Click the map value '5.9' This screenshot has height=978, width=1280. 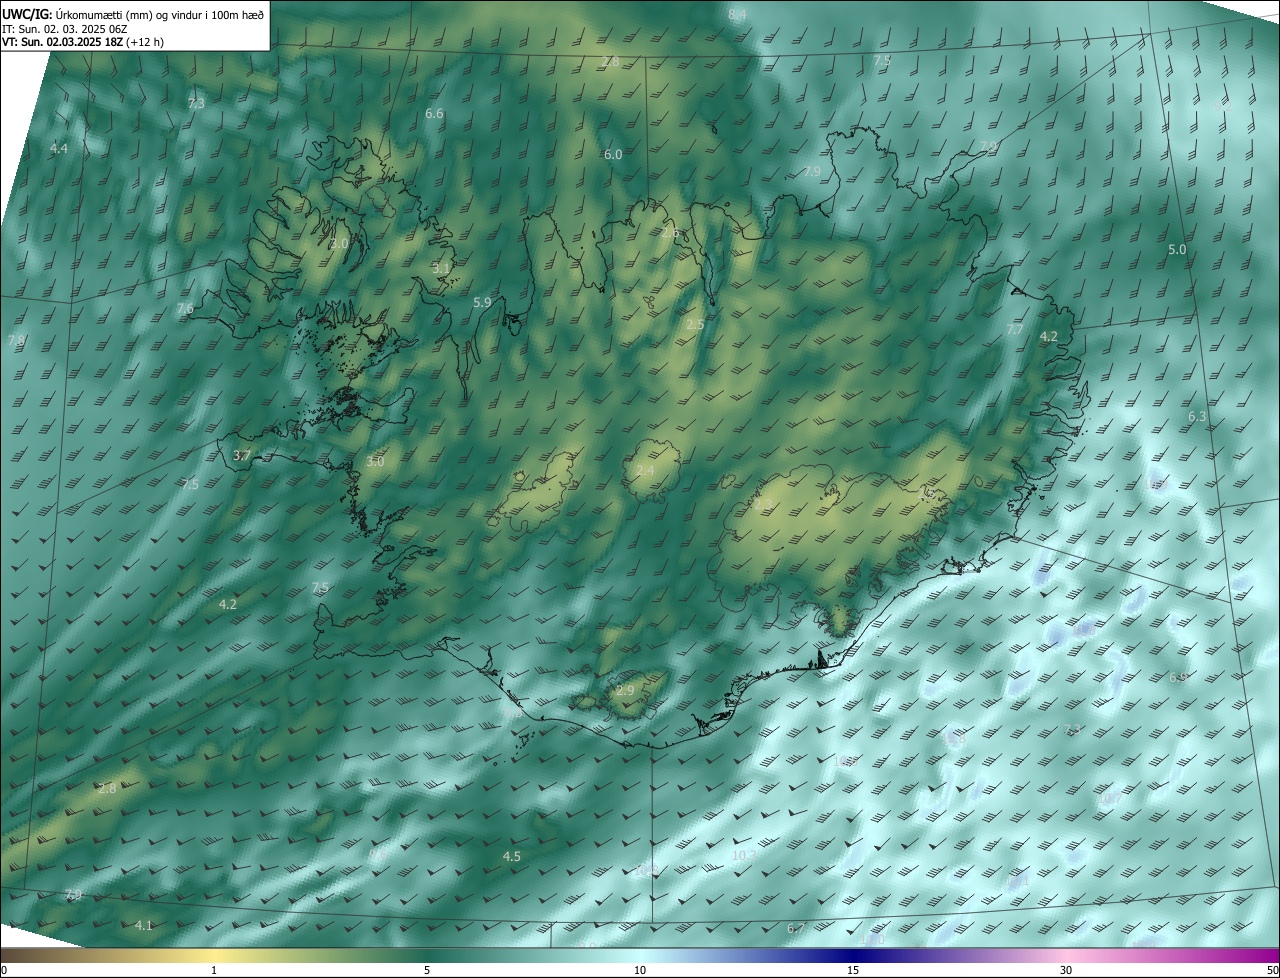[482, 302]
